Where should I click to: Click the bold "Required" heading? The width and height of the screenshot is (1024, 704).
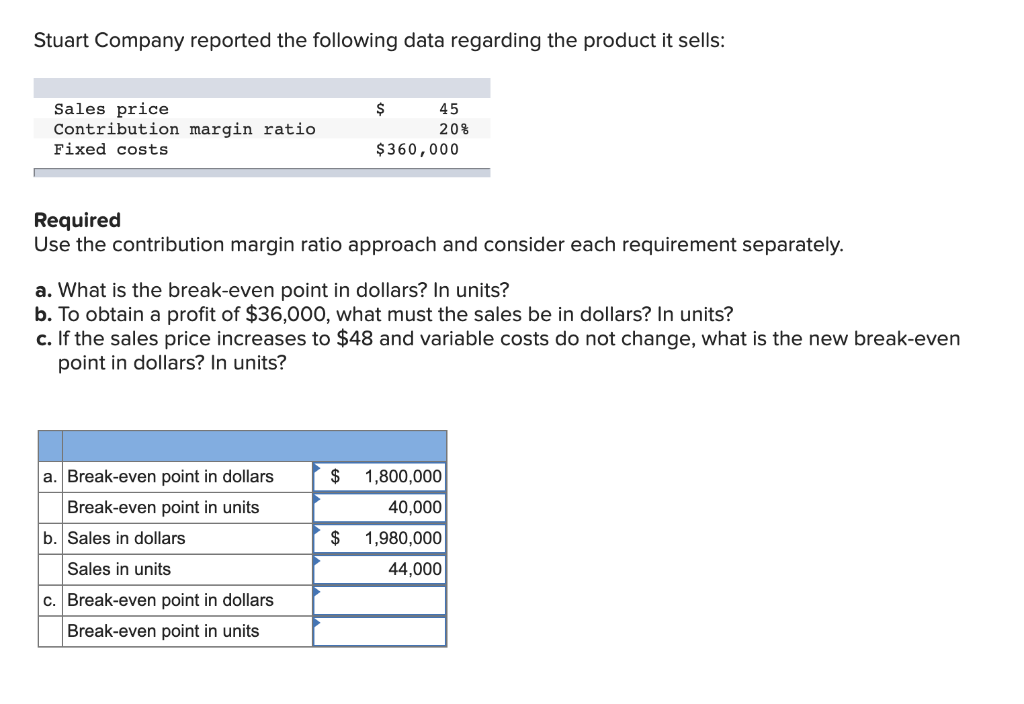coord(77,220)
